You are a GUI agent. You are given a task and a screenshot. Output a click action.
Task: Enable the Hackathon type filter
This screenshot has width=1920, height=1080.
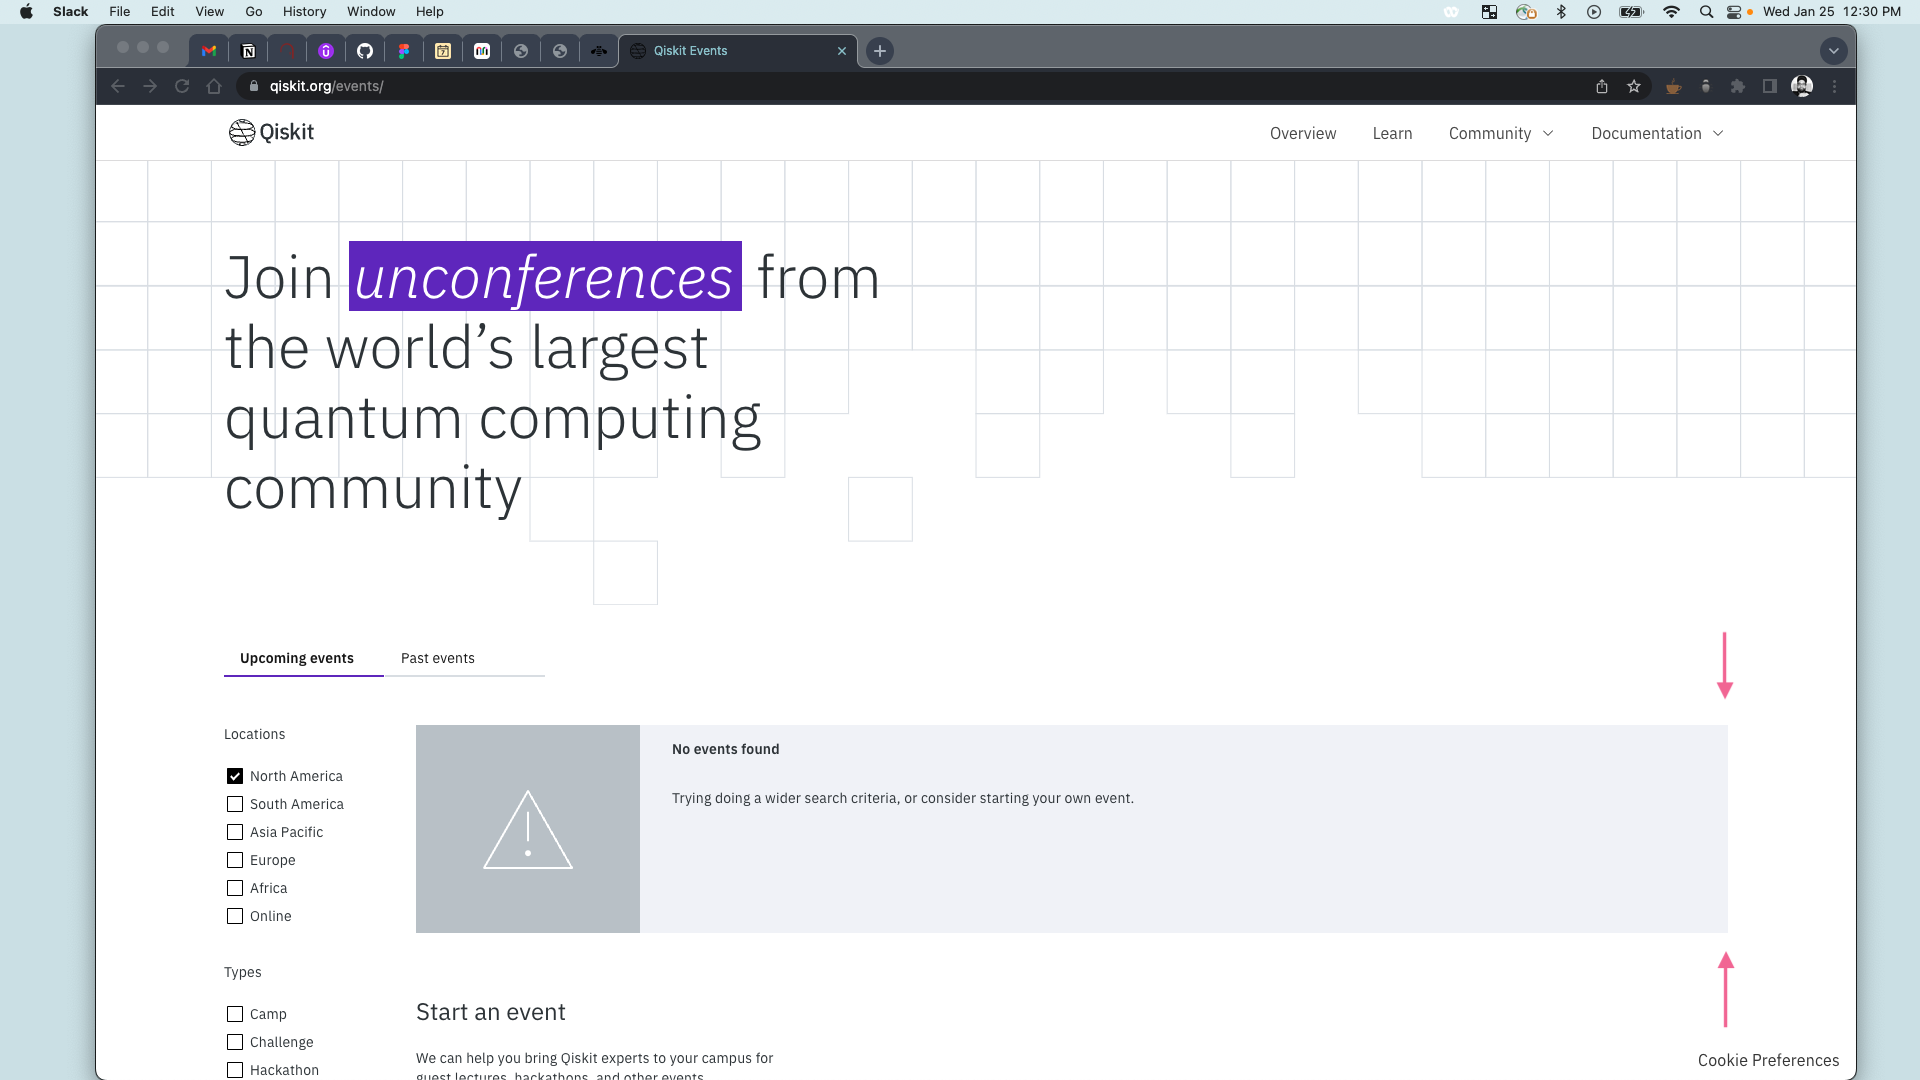pos(235,1070)
